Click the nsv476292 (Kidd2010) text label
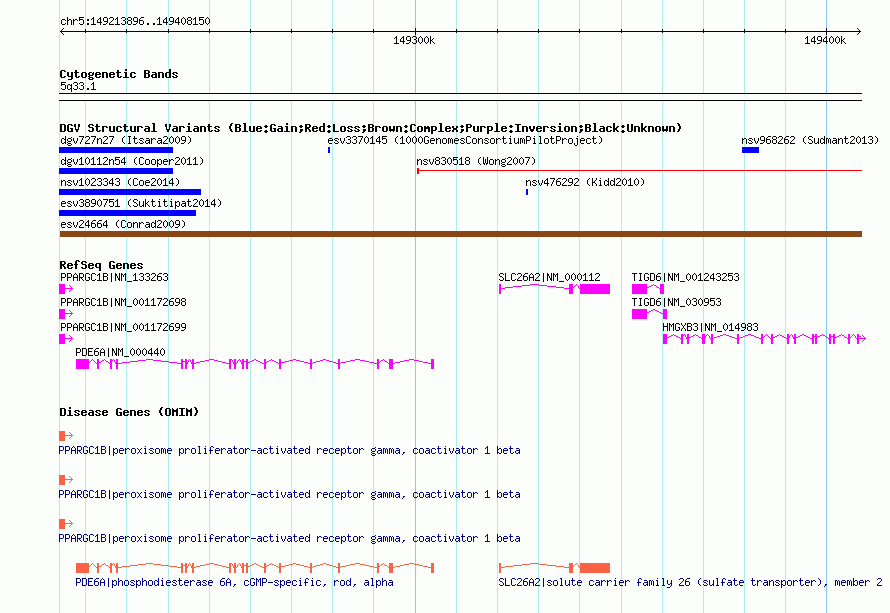The width and height of the screenshot is (890, 613). 585,182
